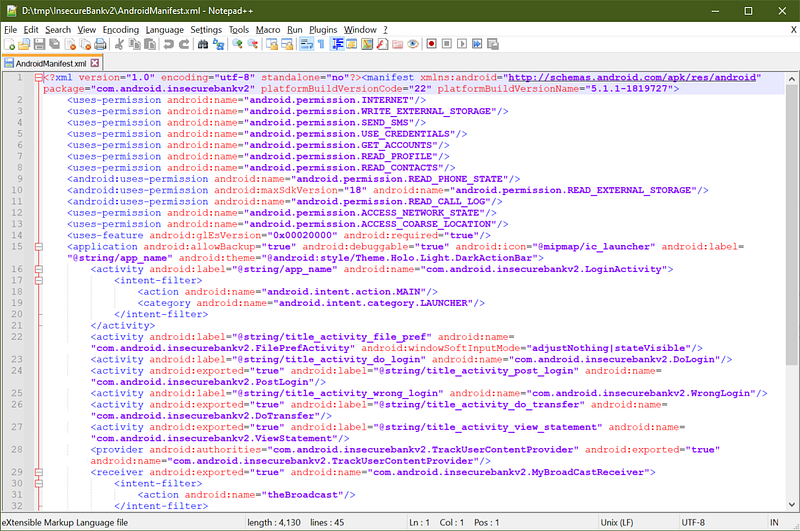
Task: Undo the last action
Action: pyautogui.click(x=168, y=44)
